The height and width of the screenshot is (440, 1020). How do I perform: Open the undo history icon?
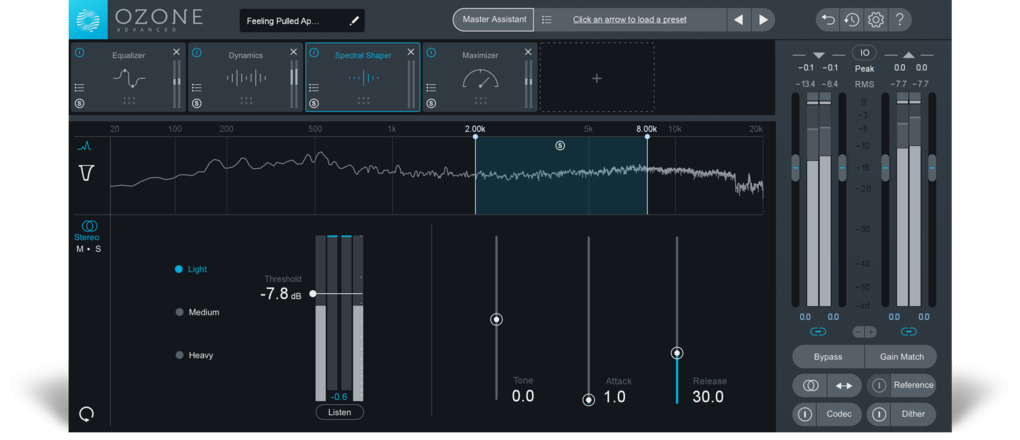point(852,20)
